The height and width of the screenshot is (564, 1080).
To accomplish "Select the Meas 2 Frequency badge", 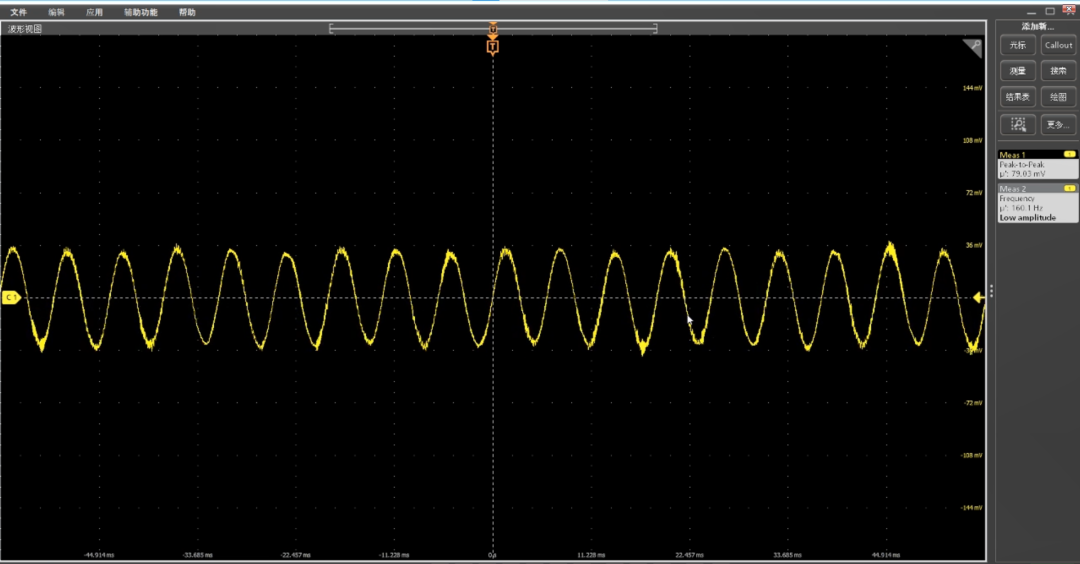I will tap(1037, 203).
